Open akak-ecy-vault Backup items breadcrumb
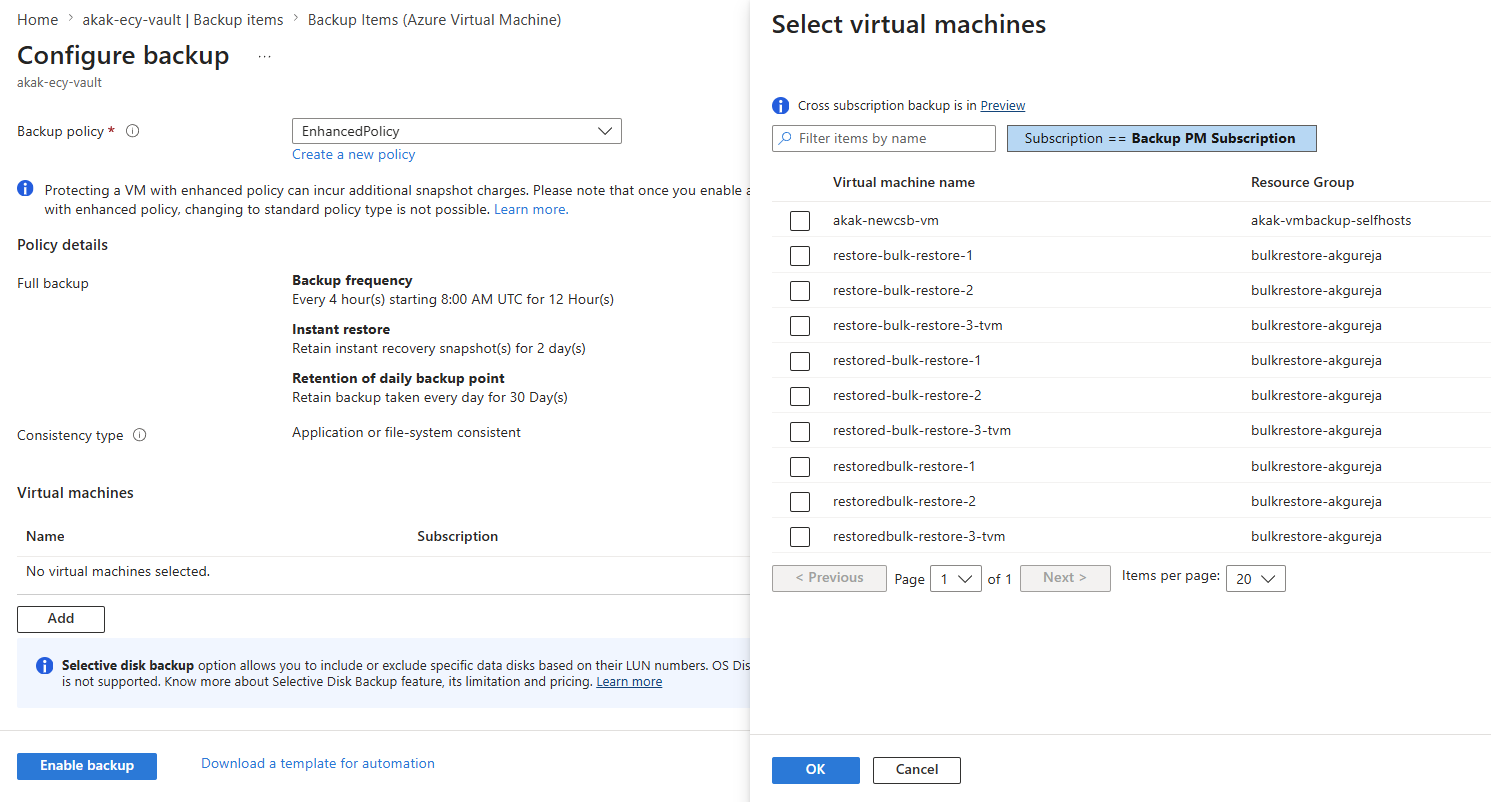 (183, 19)
